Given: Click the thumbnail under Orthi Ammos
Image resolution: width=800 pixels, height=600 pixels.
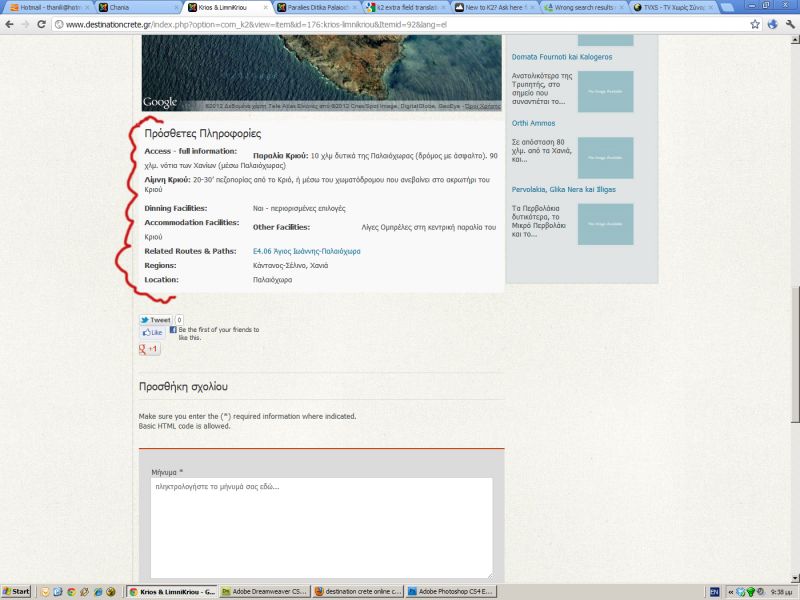Looking at the screenshot, I should tap(606, 158).
